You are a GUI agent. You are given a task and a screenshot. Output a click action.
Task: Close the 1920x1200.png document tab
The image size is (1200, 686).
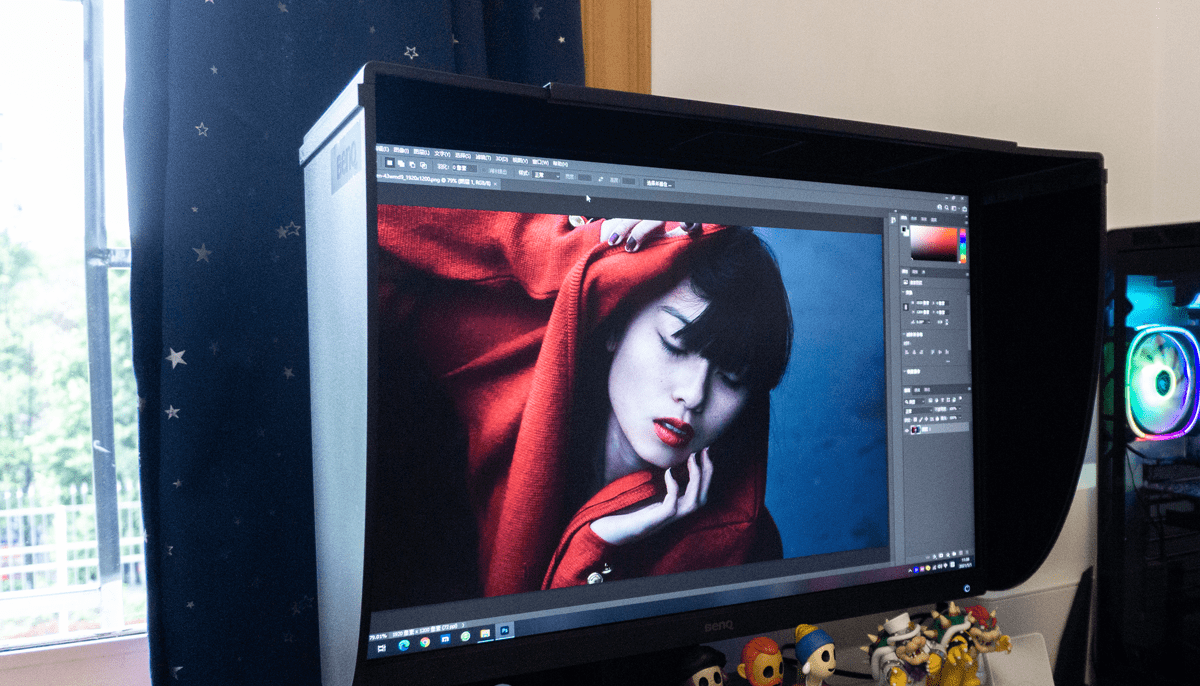click(495, 183)
